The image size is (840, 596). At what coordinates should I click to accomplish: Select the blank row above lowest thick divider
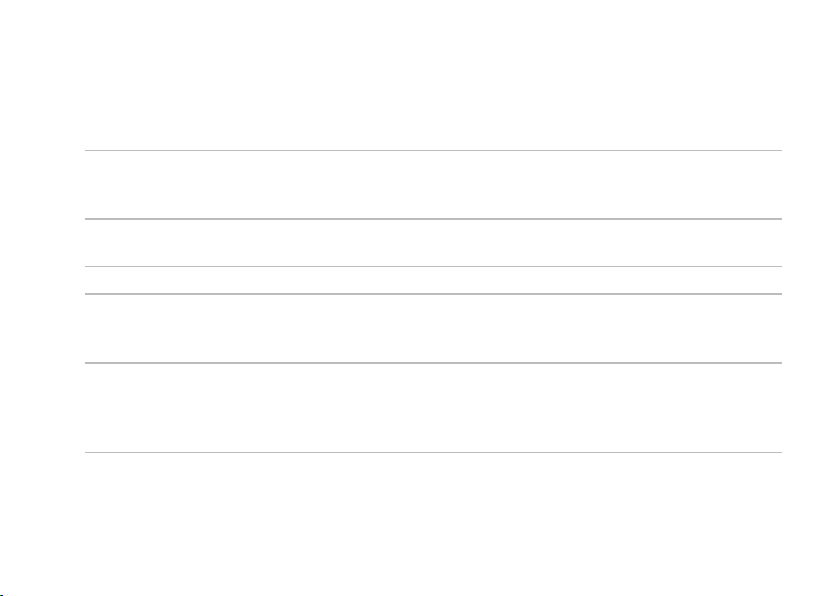[433, 328]
